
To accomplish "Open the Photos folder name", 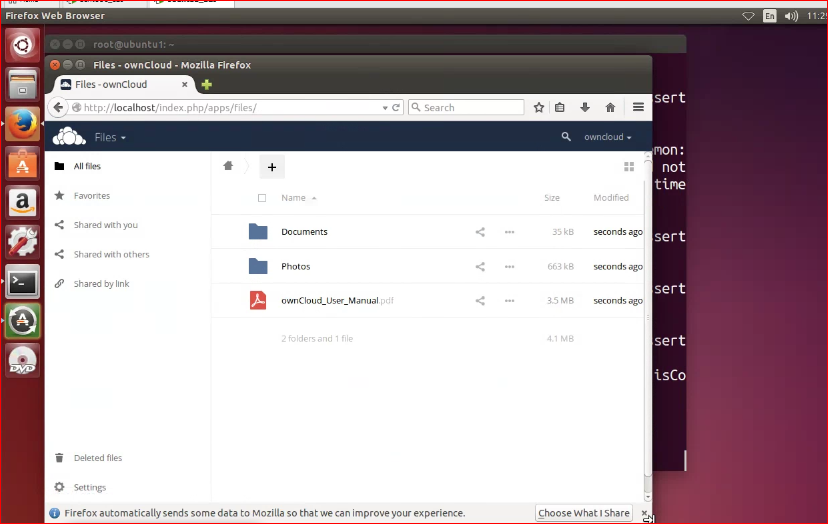I will point(296,267).
